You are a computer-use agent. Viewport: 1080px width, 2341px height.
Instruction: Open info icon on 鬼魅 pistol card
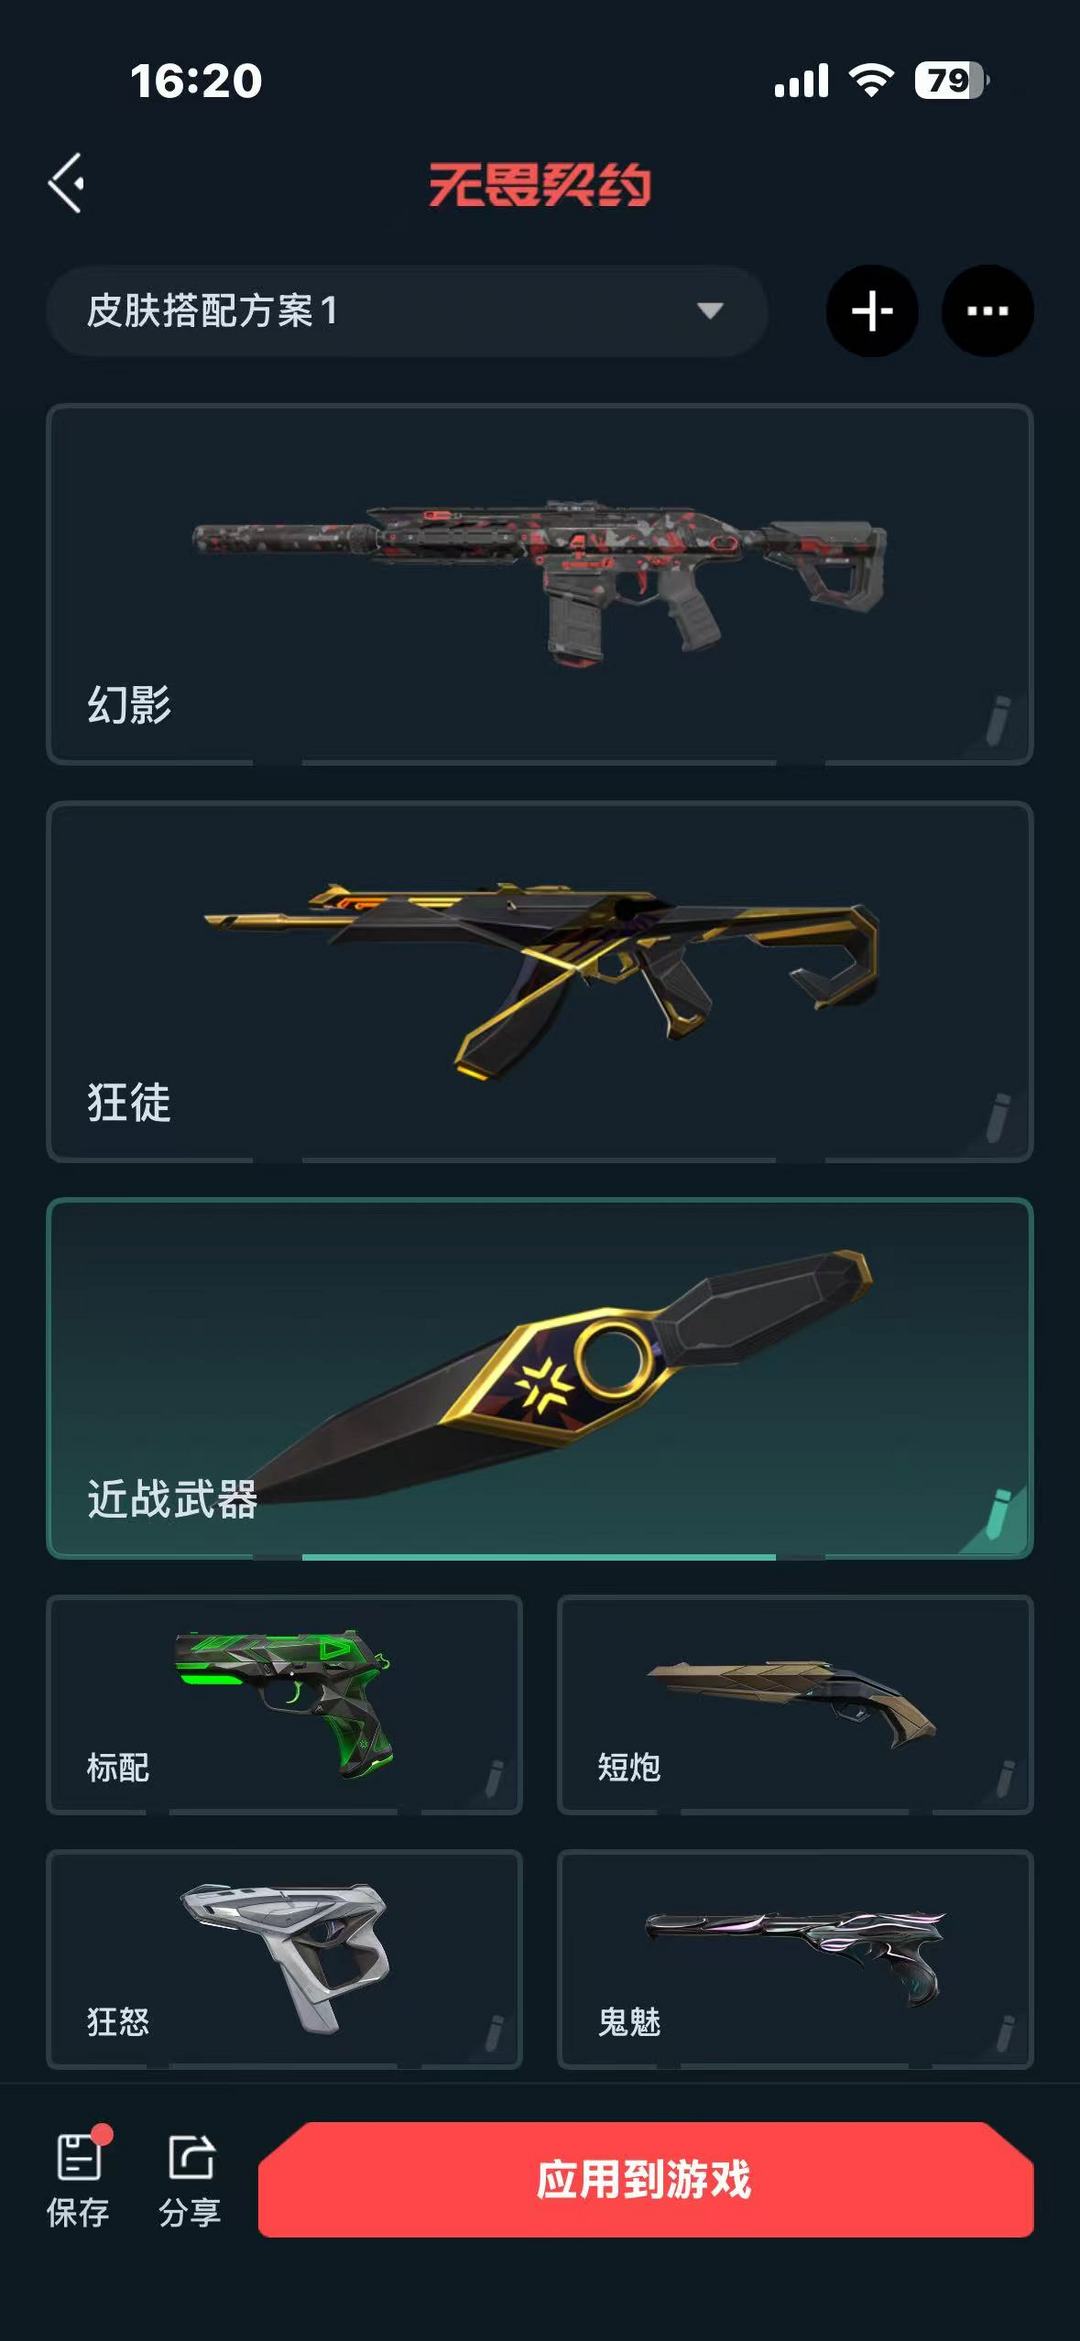[1005, 2034]
